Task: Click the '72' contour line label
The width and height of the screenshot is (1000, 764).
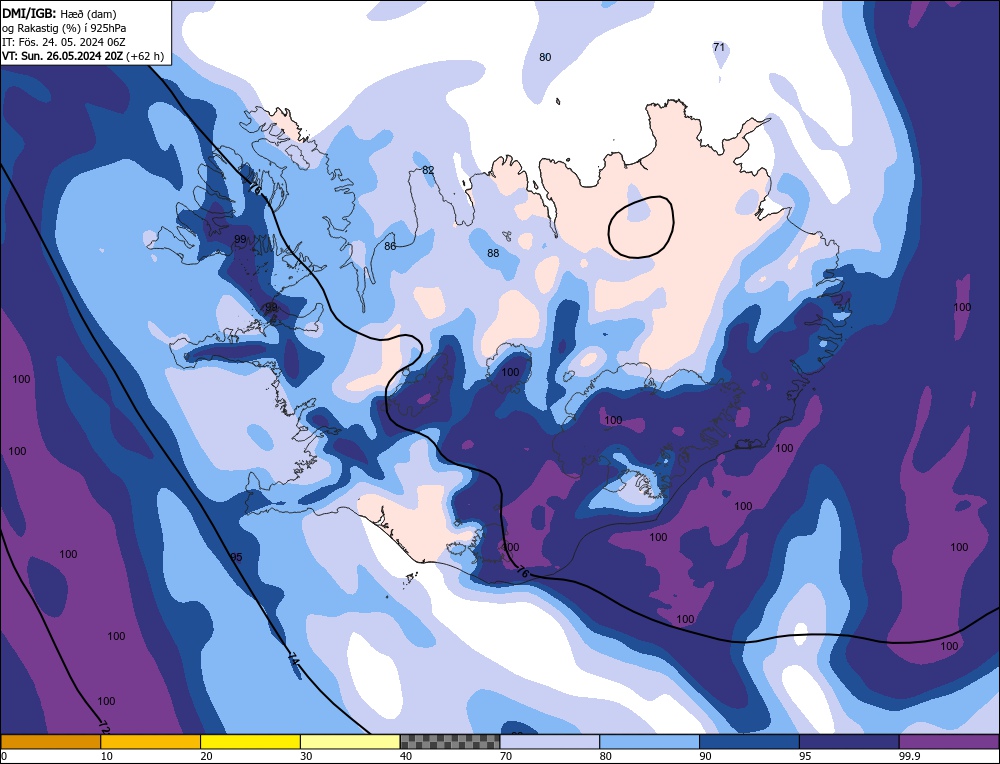Action: tap(105, 726)
